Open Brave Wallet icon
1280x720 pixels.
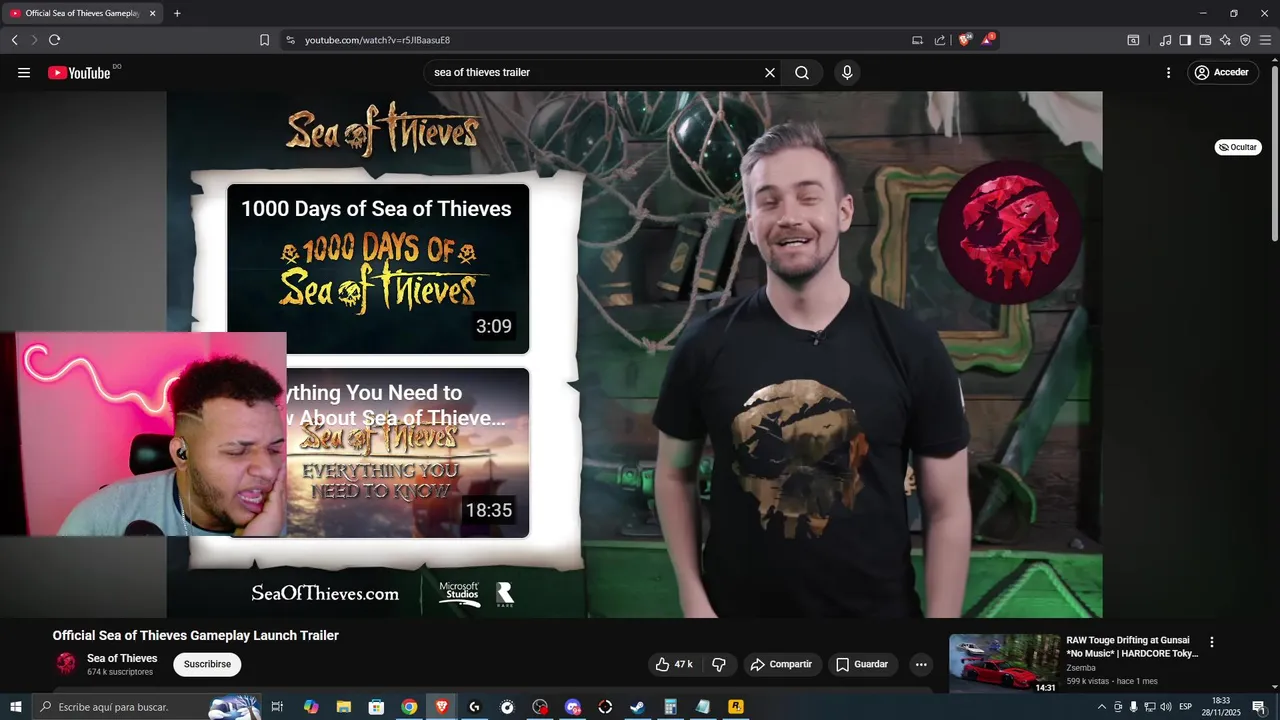(1205, 40)
